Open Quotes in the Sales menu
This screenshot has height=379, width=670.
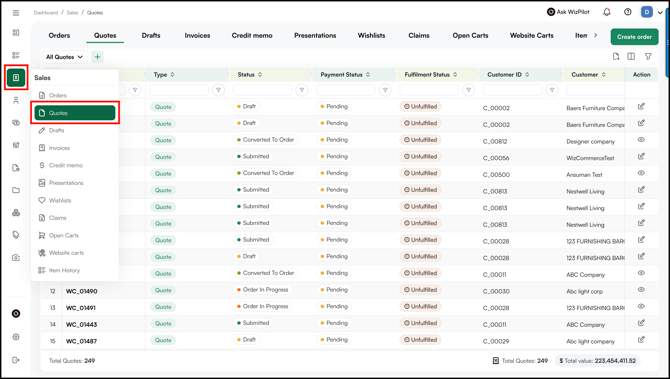(x=75, y=113)
